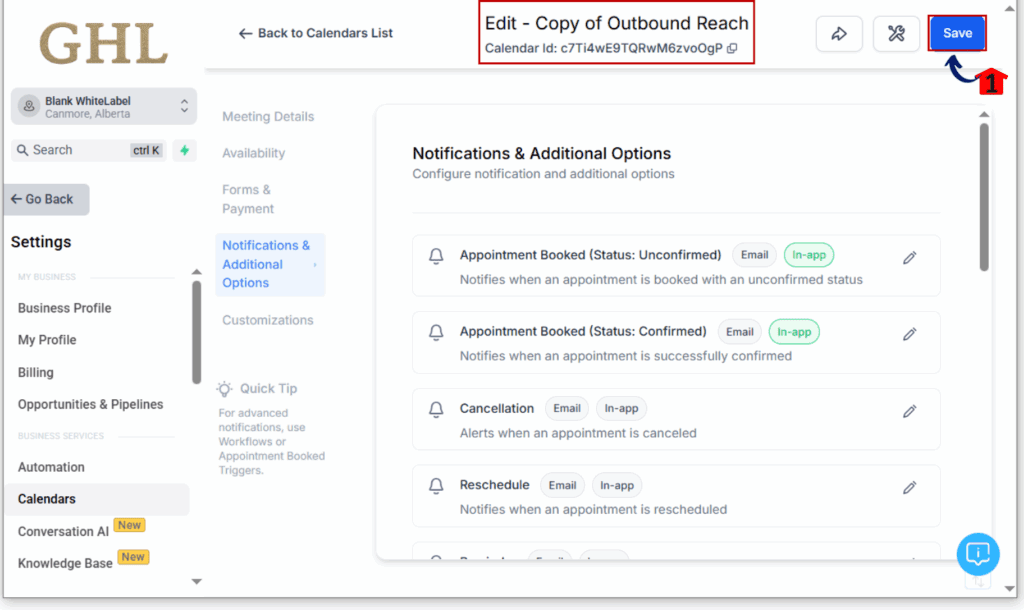Image resolution: width=1024 pixels, height=610 pixels.
Task: Click notifications panel scroll up arrow
Action: tap(984, 115)
